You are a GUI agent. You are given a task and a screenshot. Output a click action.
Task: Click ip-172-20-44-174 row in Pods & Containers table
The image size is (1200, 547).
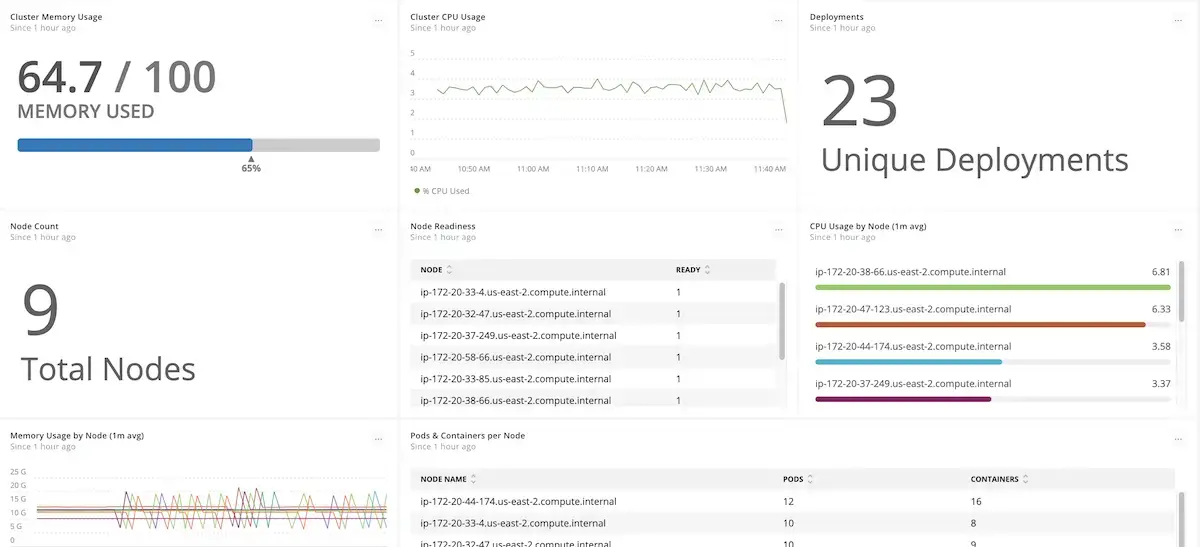click(518, 501)
